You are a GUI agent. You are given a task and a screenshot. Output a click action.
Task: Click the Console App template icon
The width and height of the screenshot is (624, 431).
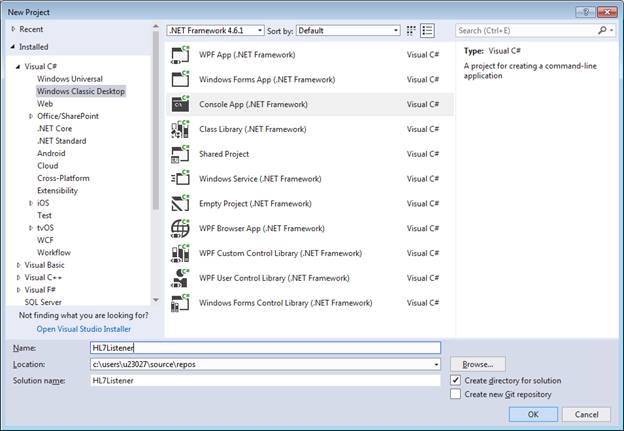(x=180, y=104)
